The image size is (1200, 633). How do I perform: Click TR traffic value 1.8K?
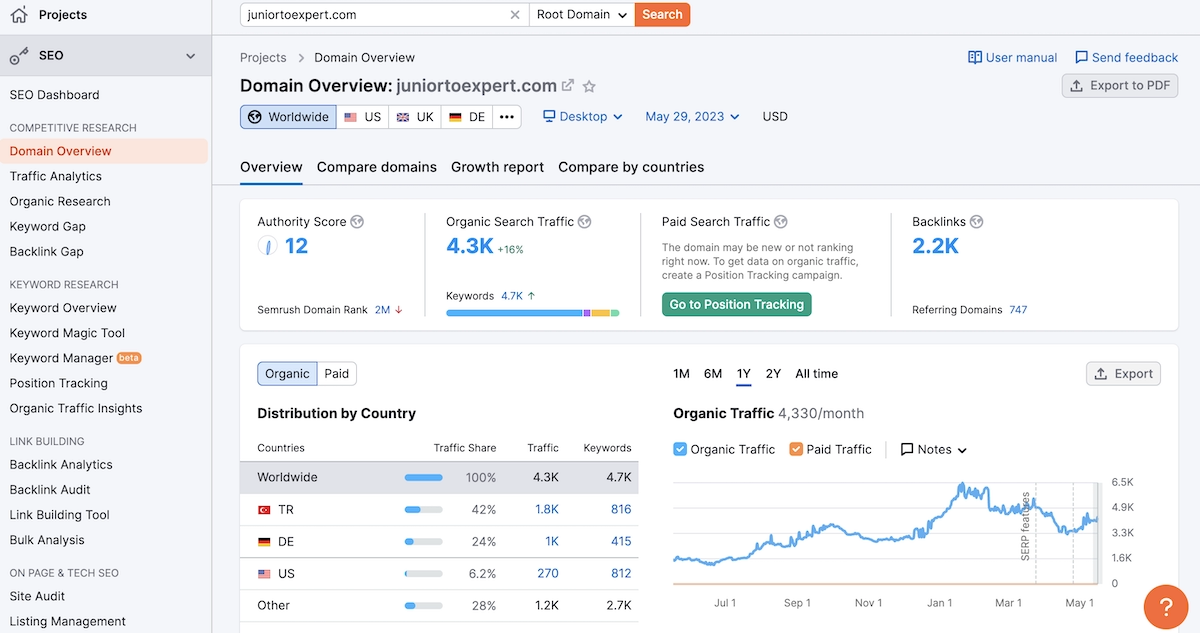click(547, 510)
